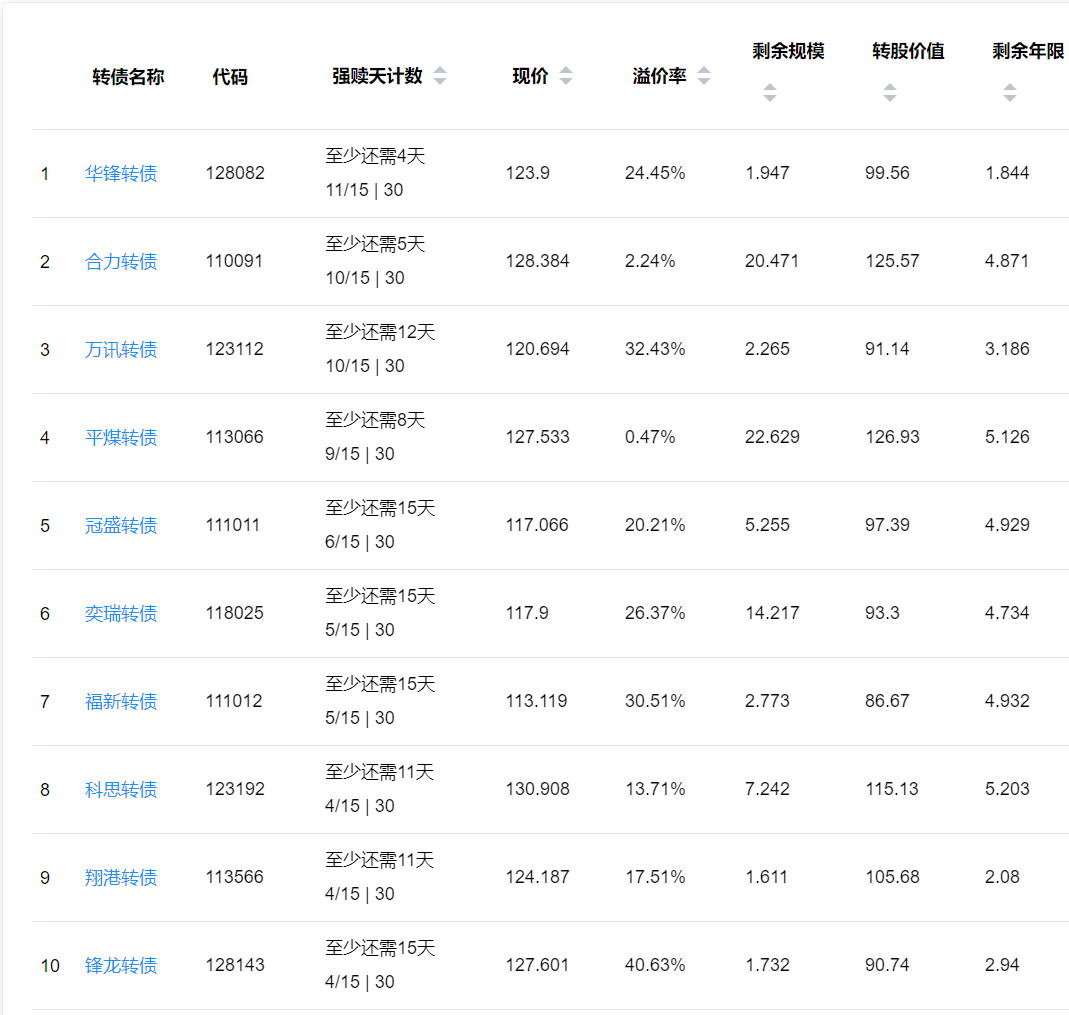
Task: Open the 华锋转债 bond link
Action: point(121,174)
